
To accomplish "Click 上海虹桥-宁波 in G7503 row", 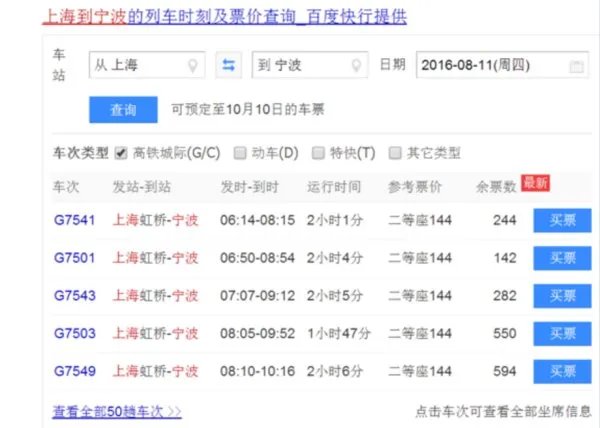I will pyautogui.click(x=155, y=334).
